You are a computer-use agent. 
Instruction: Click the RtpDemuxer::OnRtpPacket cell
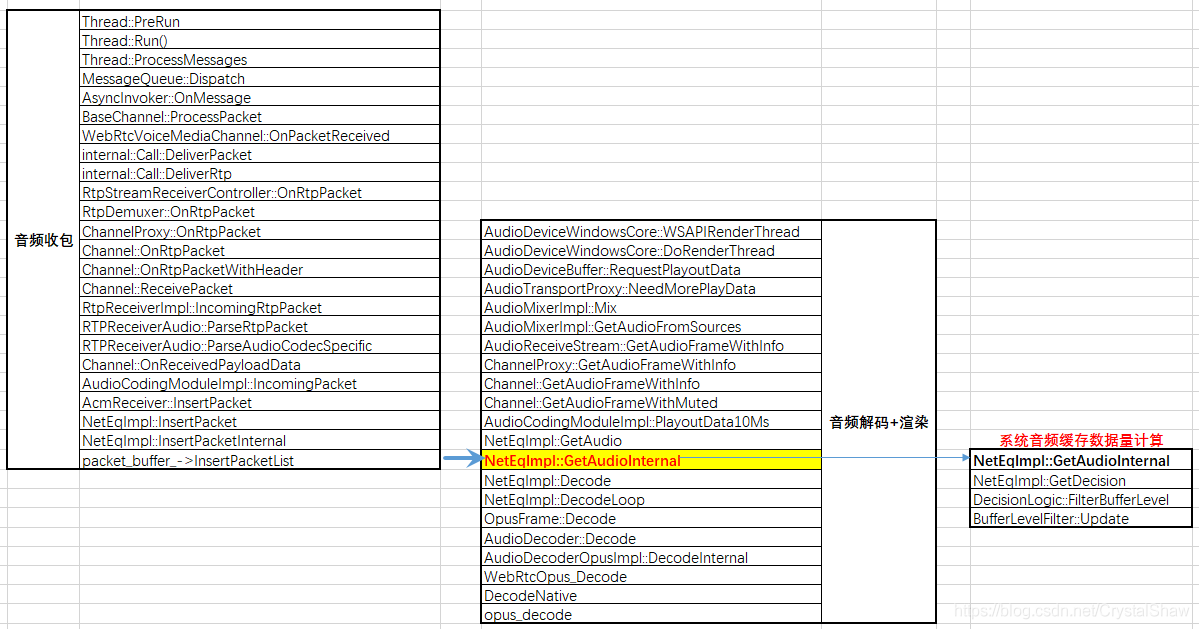tap(258, 212)
